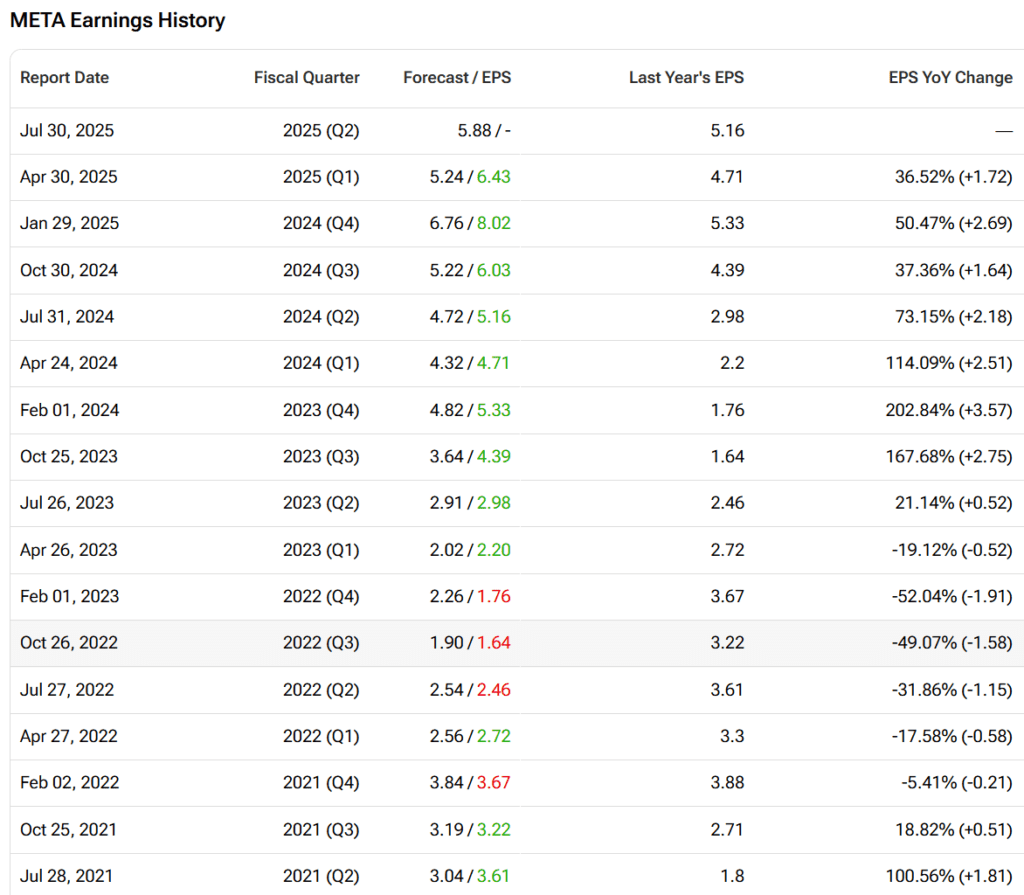Select the "2.02 / 2.20" forecast and EPS cell
This screenshot has height=895, width=1024.
tap(470, 550)
